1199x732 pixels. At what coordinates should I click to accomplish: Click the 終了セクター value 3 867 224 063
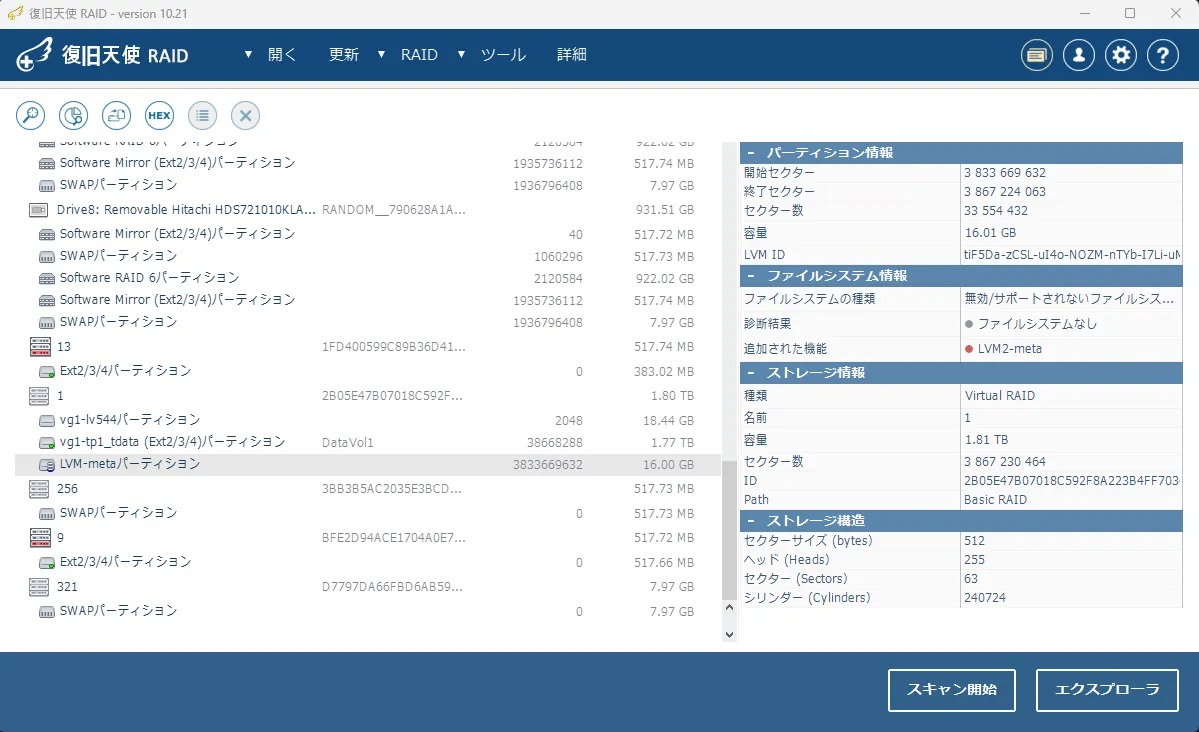click(1005, 192)
